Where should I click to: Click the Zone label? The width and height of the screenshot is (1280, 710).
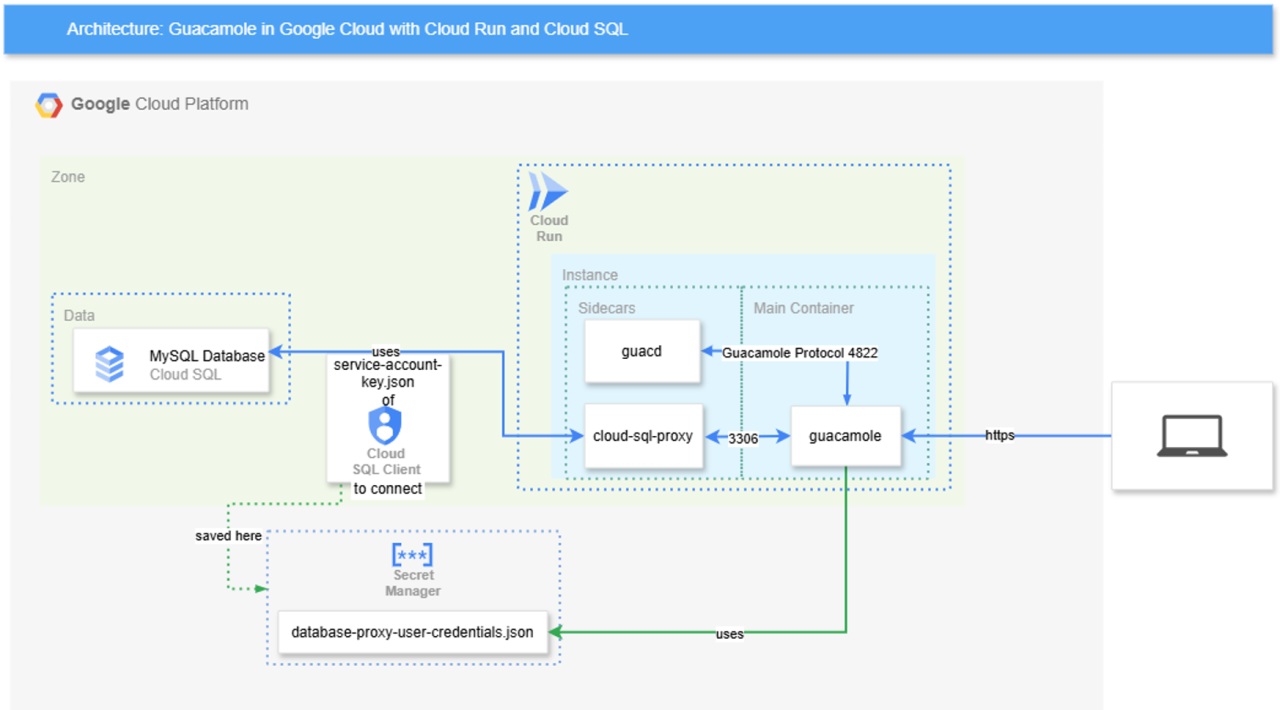(x=68, y=177)
